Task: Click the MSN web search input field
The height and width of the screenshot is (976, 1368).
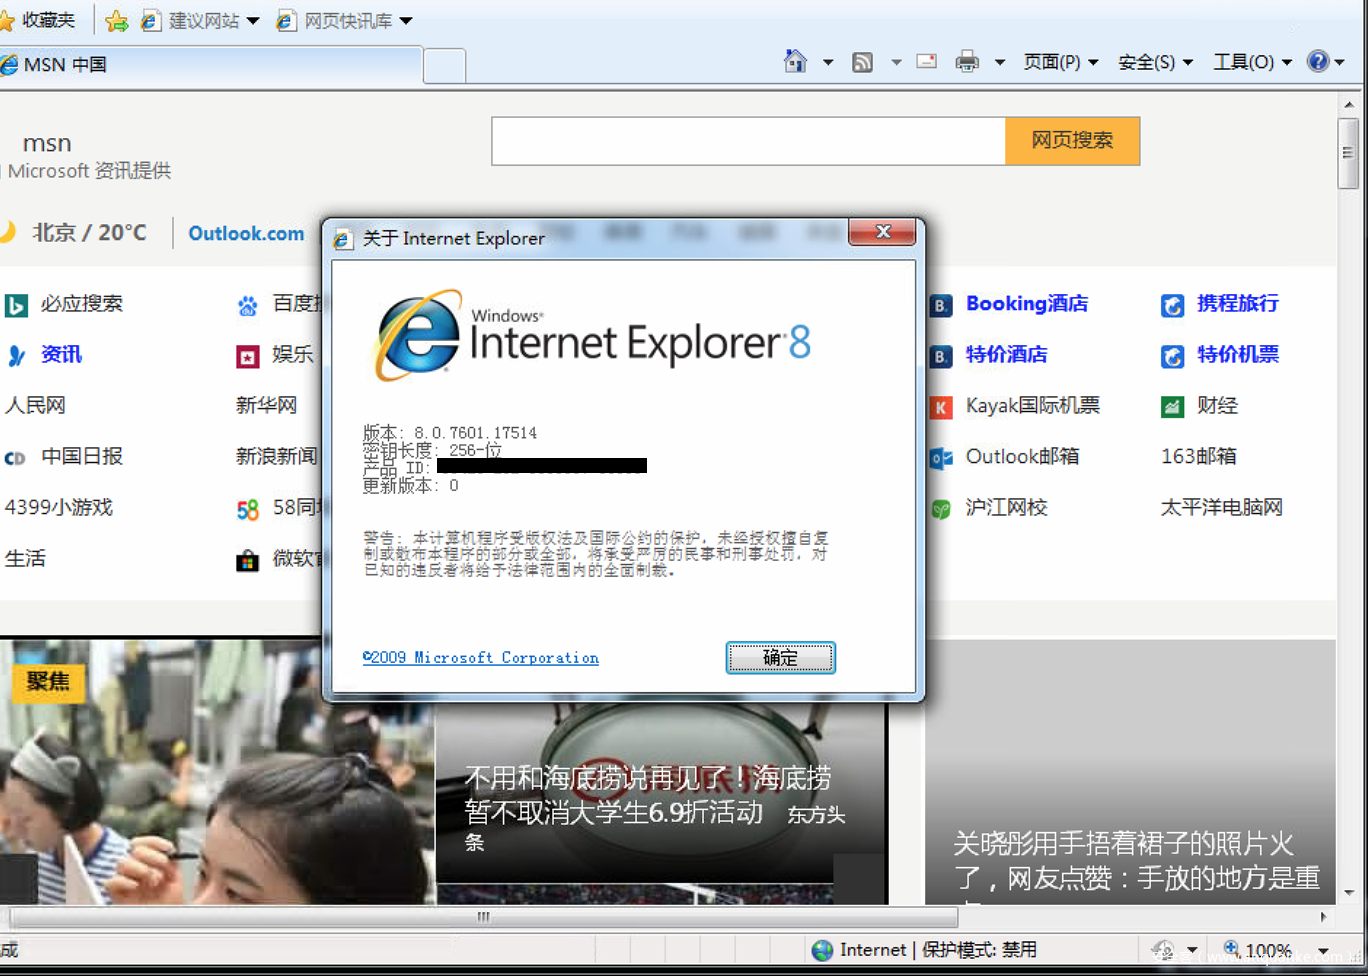Action: (748, 141)
